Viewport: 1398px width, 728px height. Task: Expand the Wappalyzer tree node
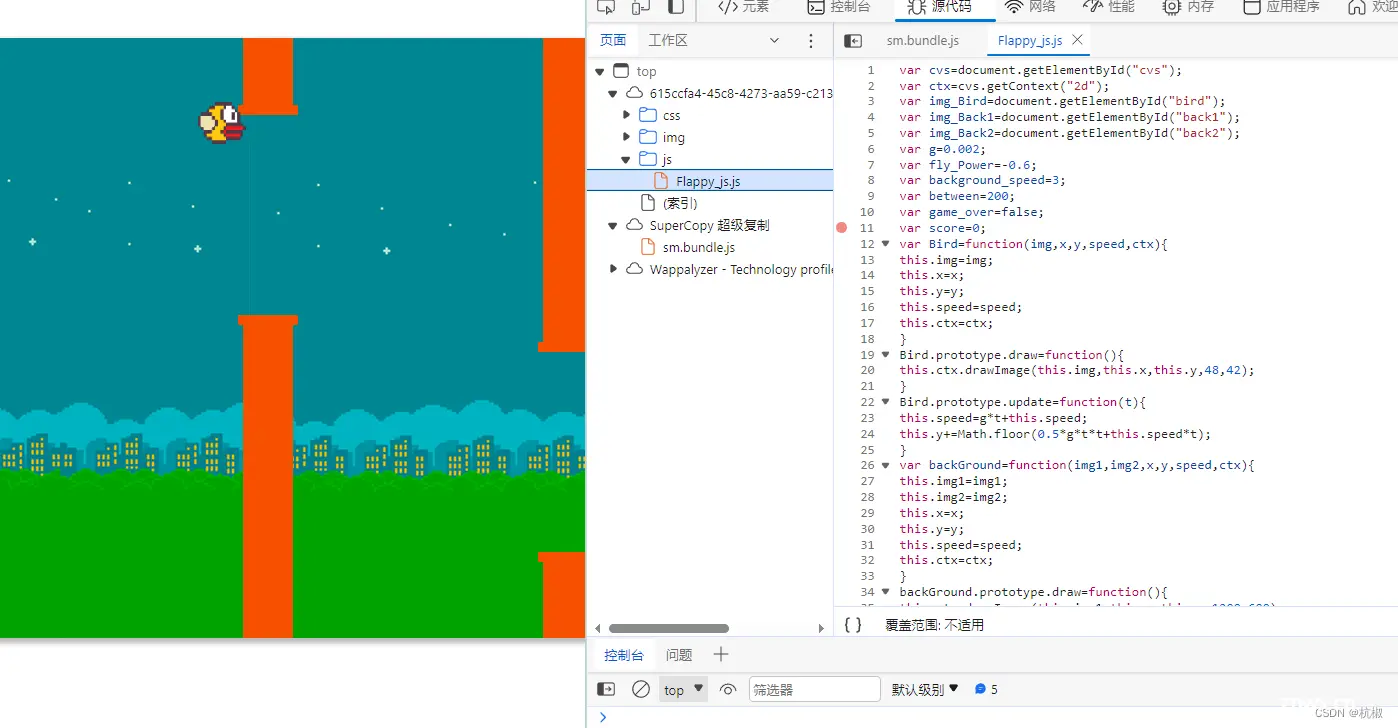point(614,269)
